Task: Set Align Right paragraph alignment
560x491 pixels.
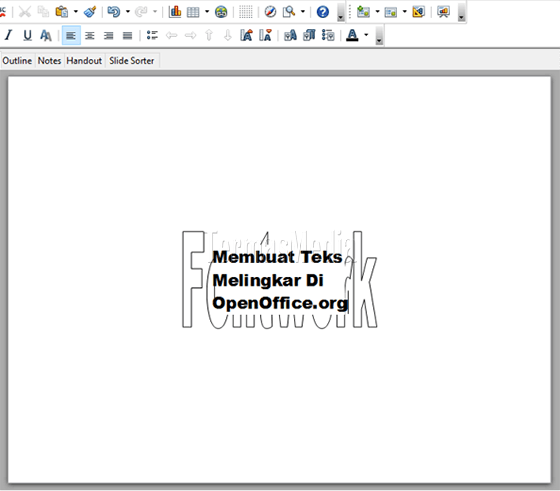Action: [109, 35]
